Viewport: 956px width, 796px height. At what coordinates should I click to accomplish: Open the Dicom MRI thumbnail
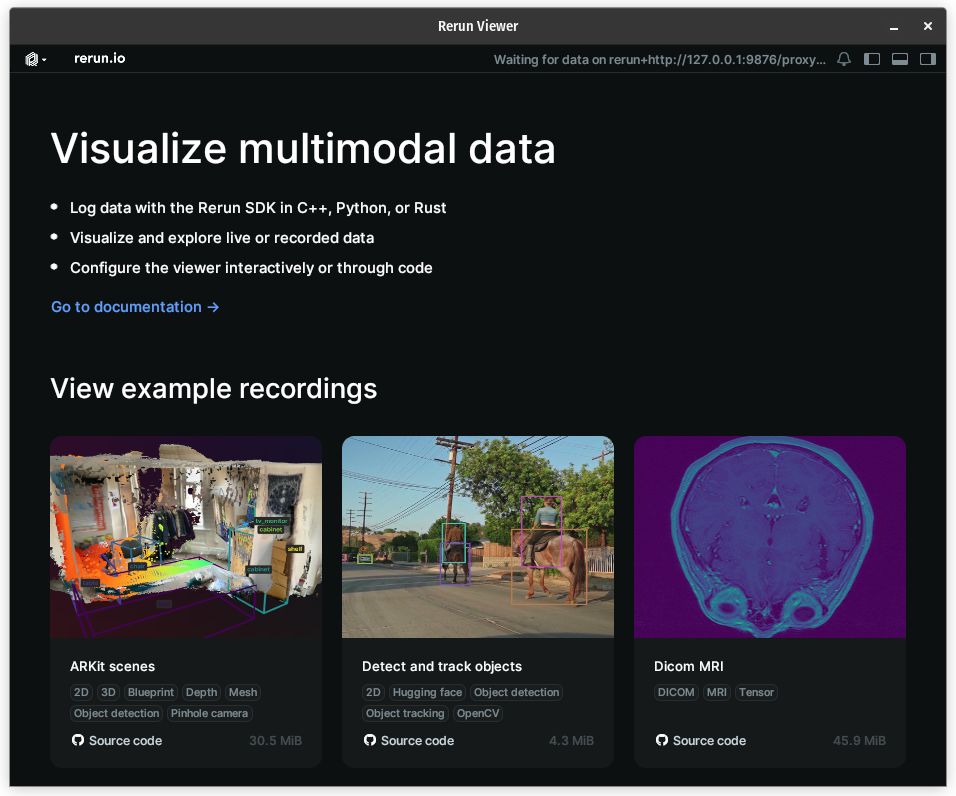tap(770, 537)
